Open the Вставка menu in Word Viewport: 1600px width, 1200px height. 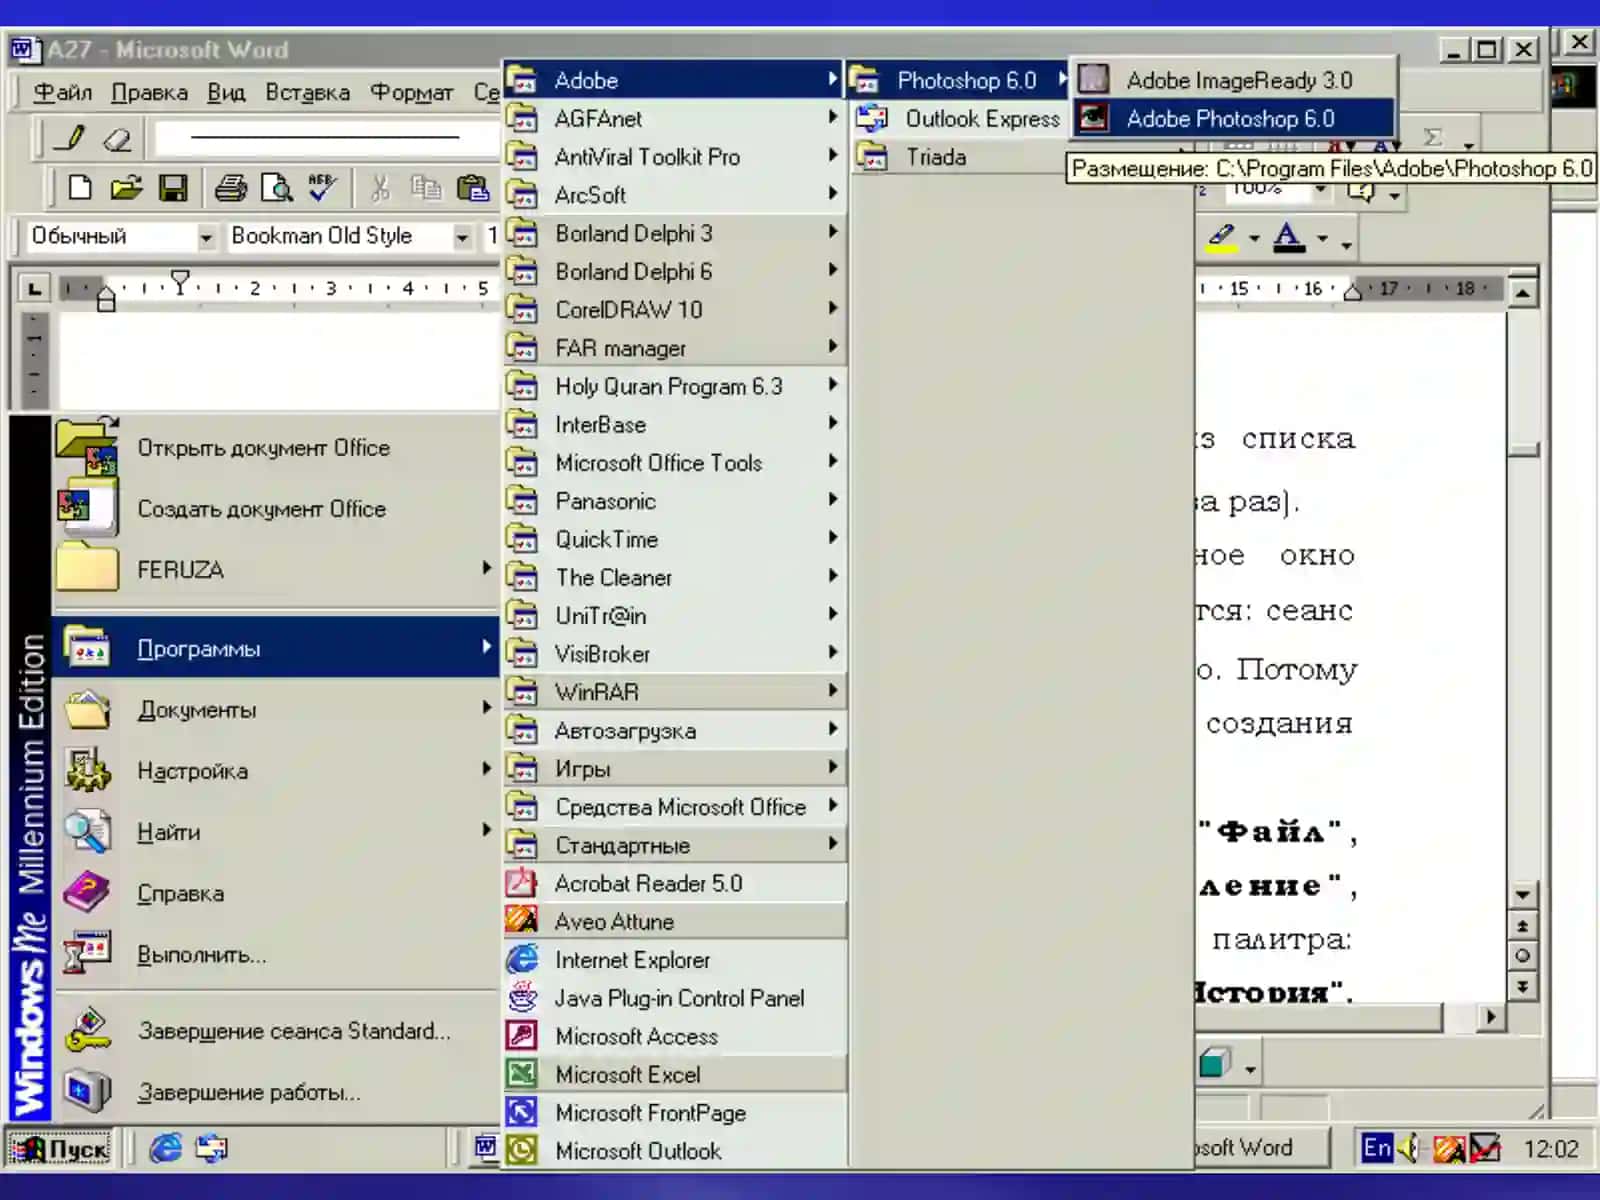[307, 93]
